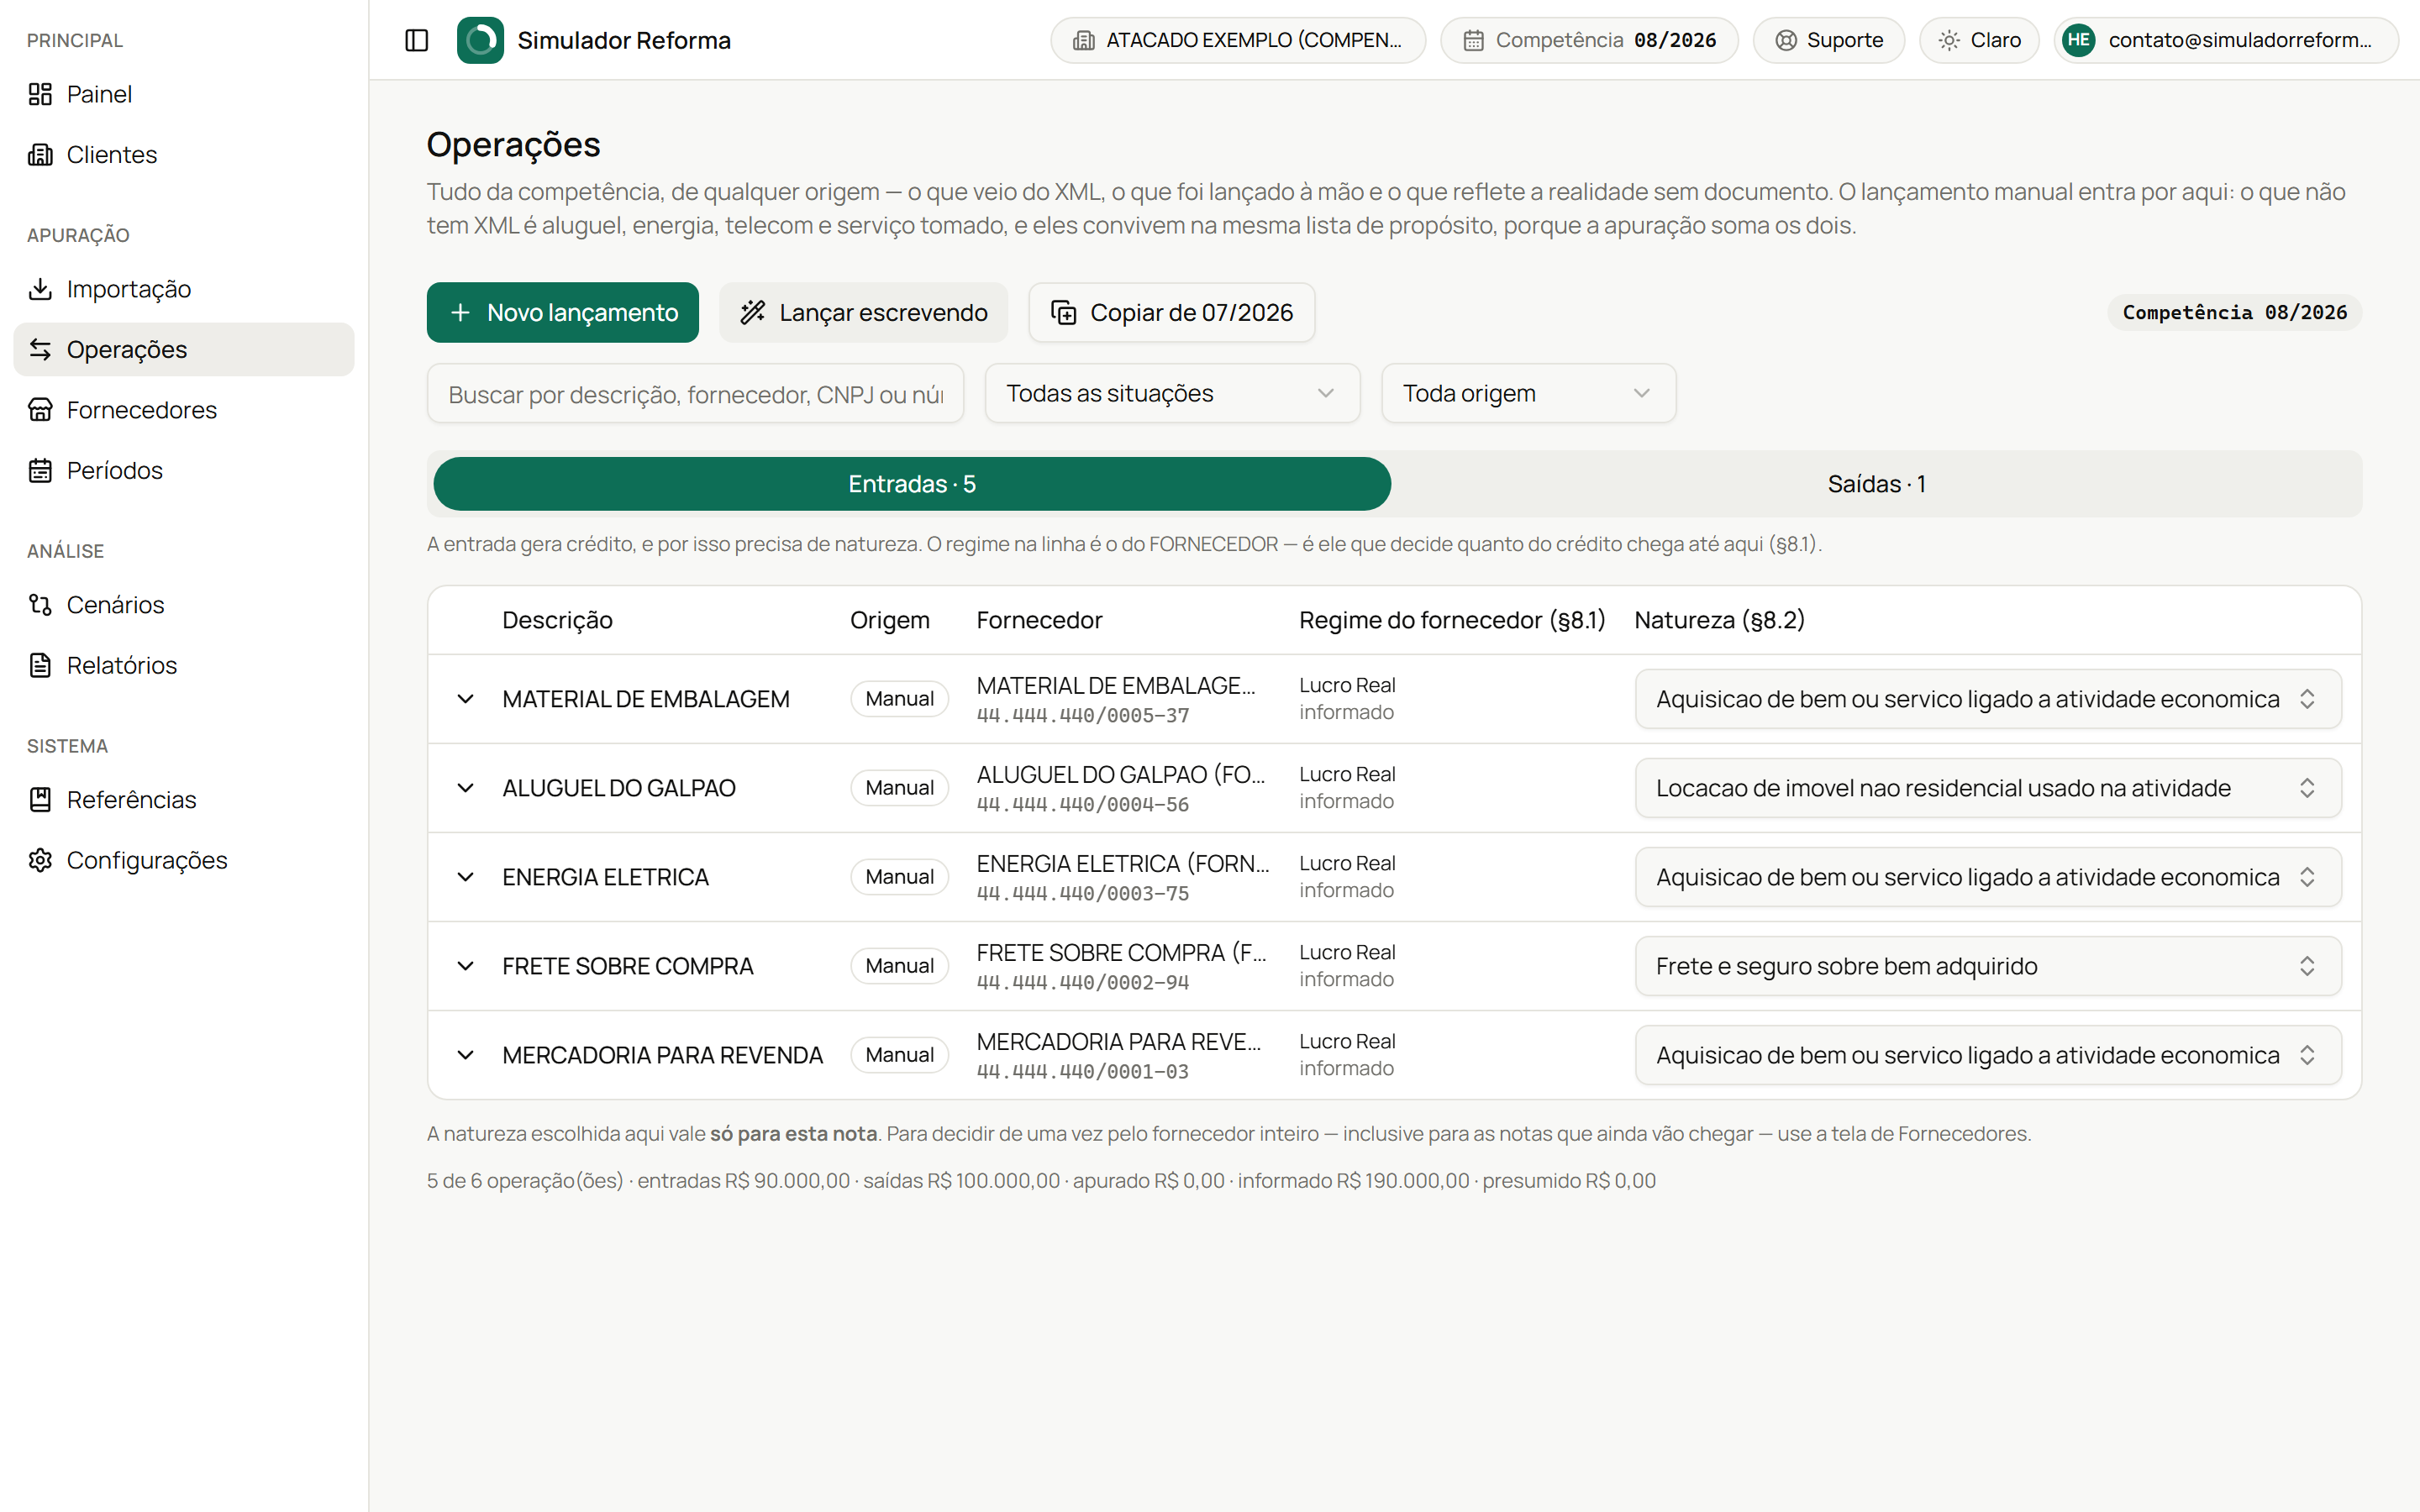Click the Fornecedores store icon
2420x1512 pixels.
click(40, 410)
